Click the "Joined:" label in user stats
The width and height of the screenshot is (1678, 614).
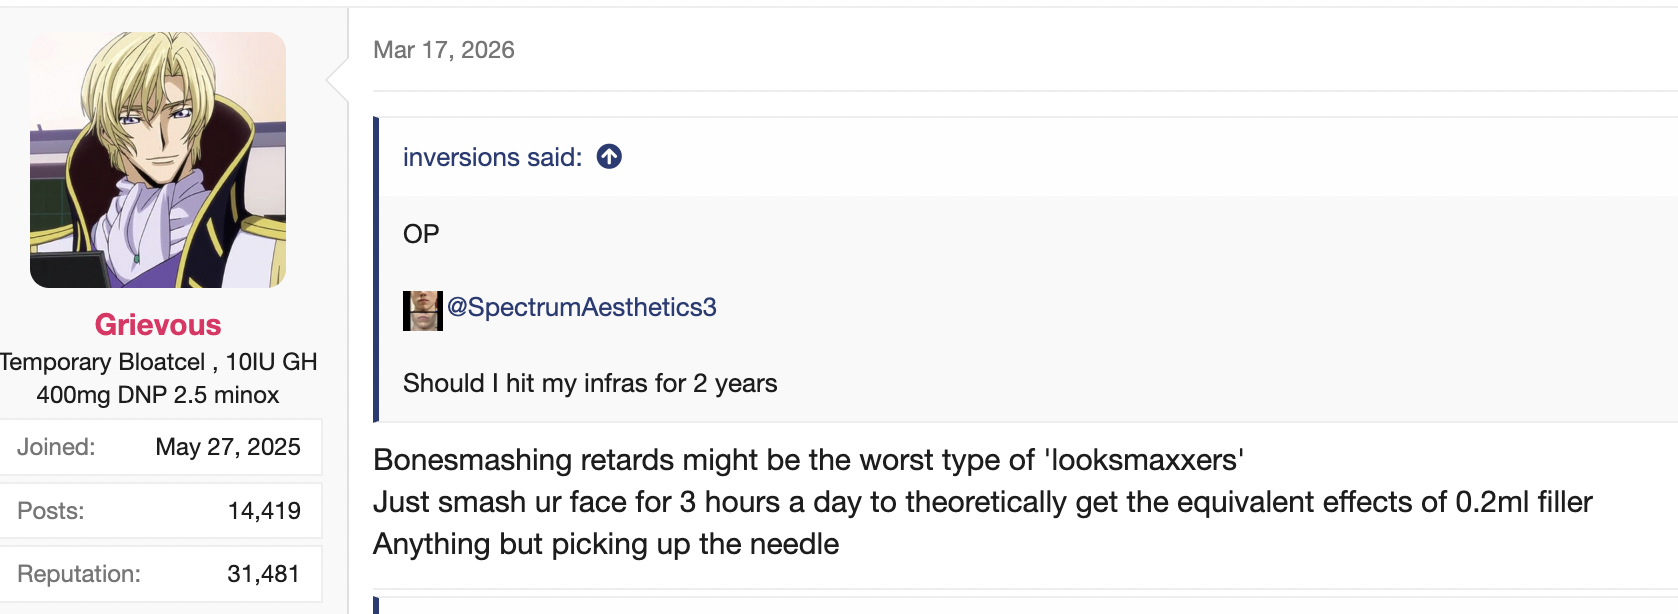[x=56, y=447]
